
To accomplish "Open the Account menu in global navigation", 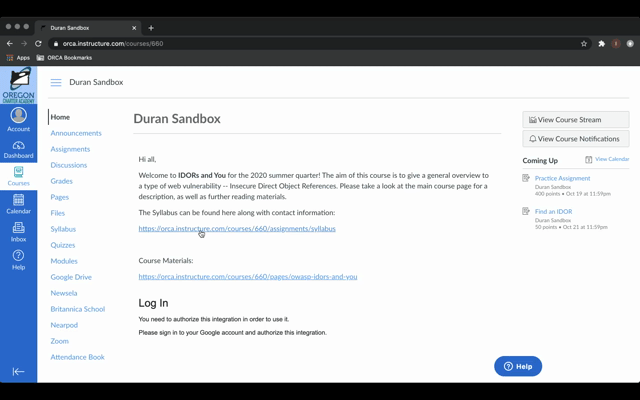I will click(x=18, y=120).
